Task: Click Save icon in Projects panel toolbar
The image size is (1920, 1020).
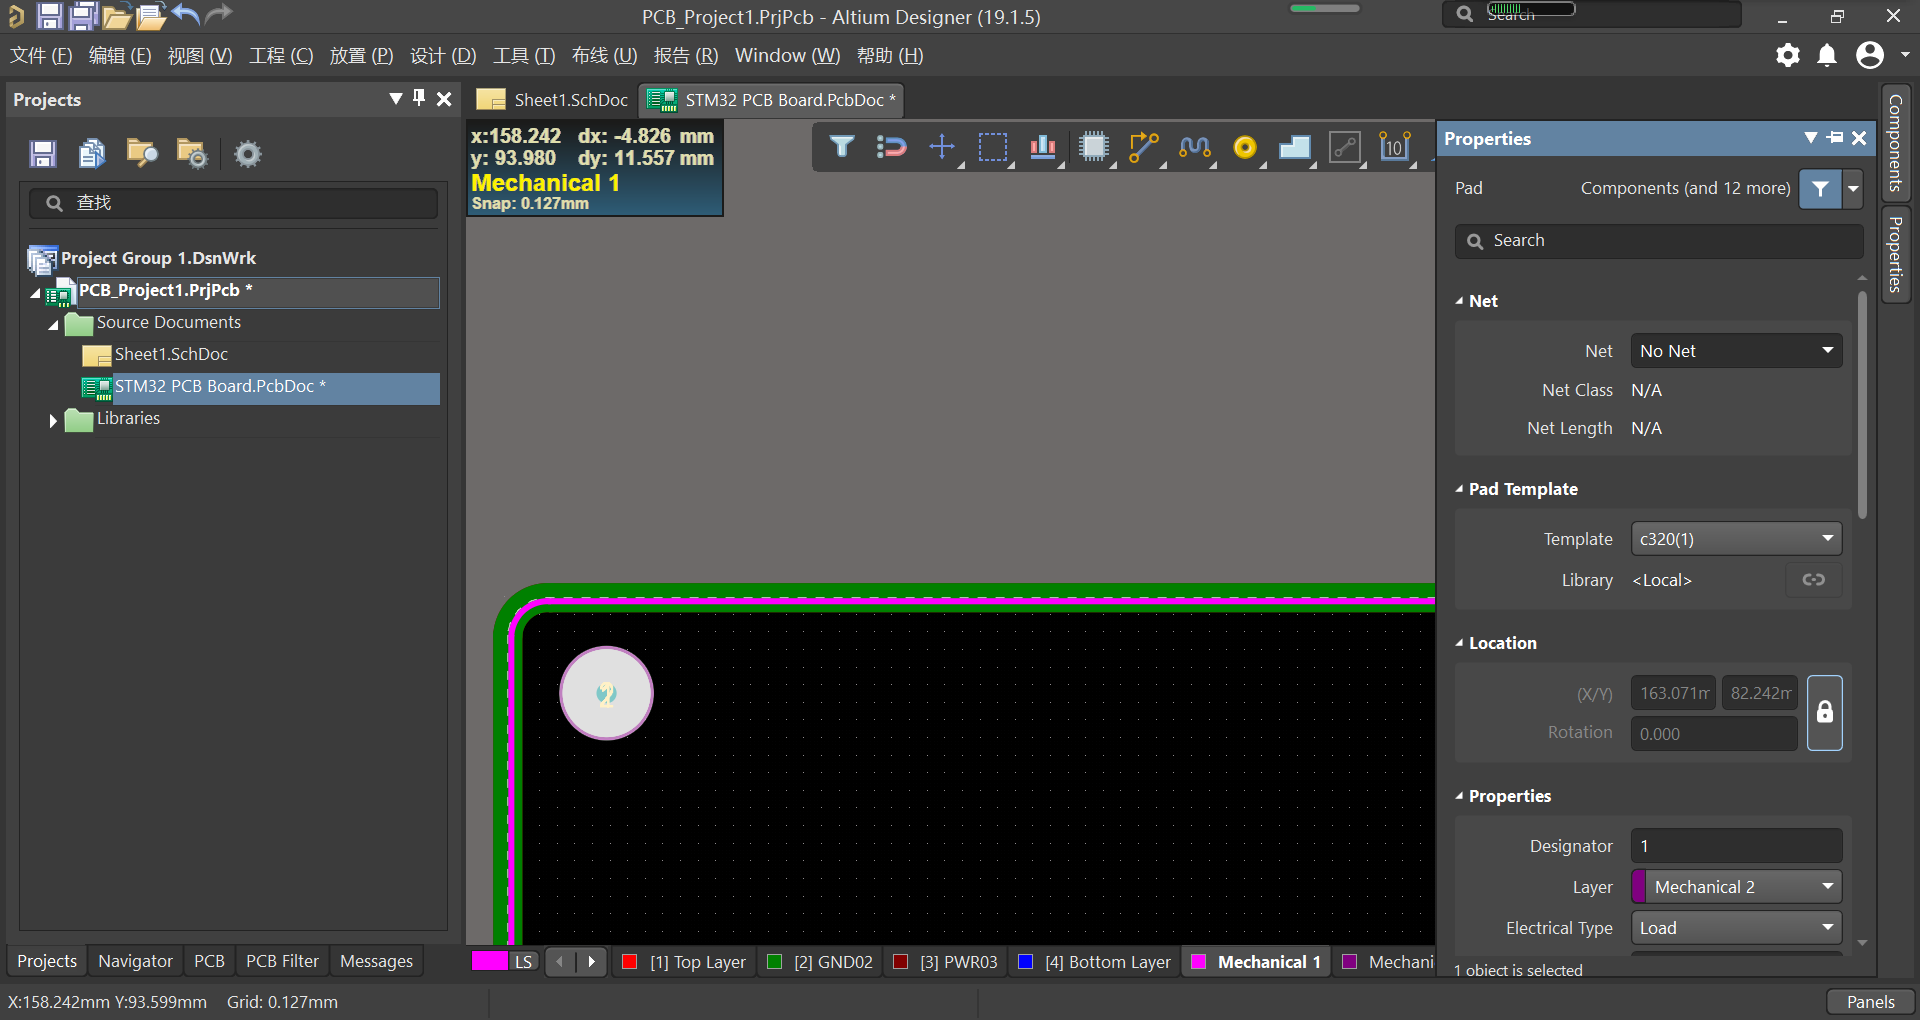Action: [x=42, y=153]
